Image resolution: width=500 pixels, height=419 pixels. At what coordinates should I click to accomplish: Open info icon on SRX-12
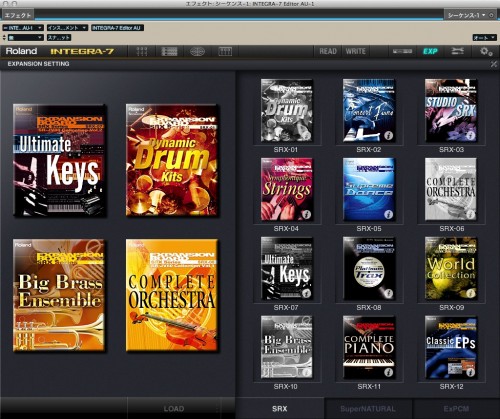(x=470, y=372)
